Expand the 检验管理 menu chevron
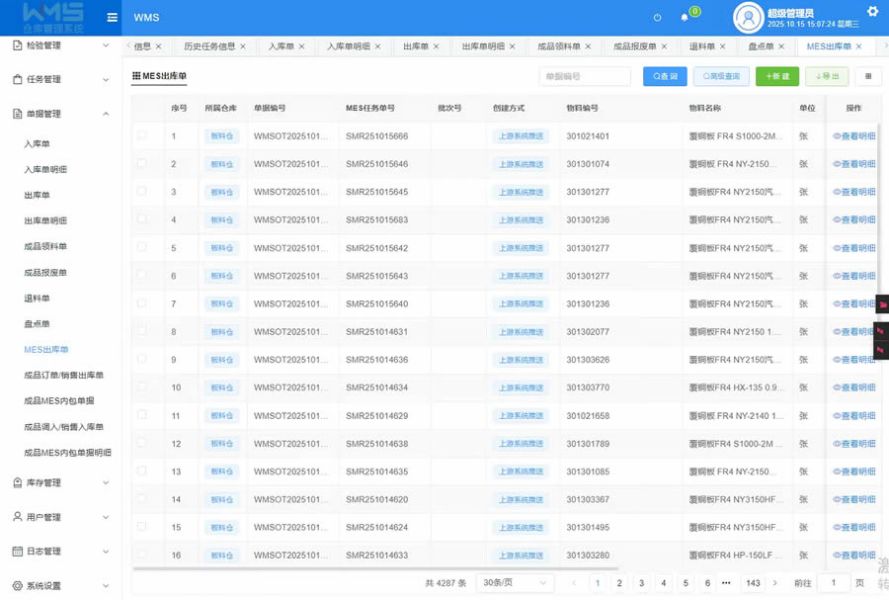Screen dimensions: 889x600 click(106, 45)
